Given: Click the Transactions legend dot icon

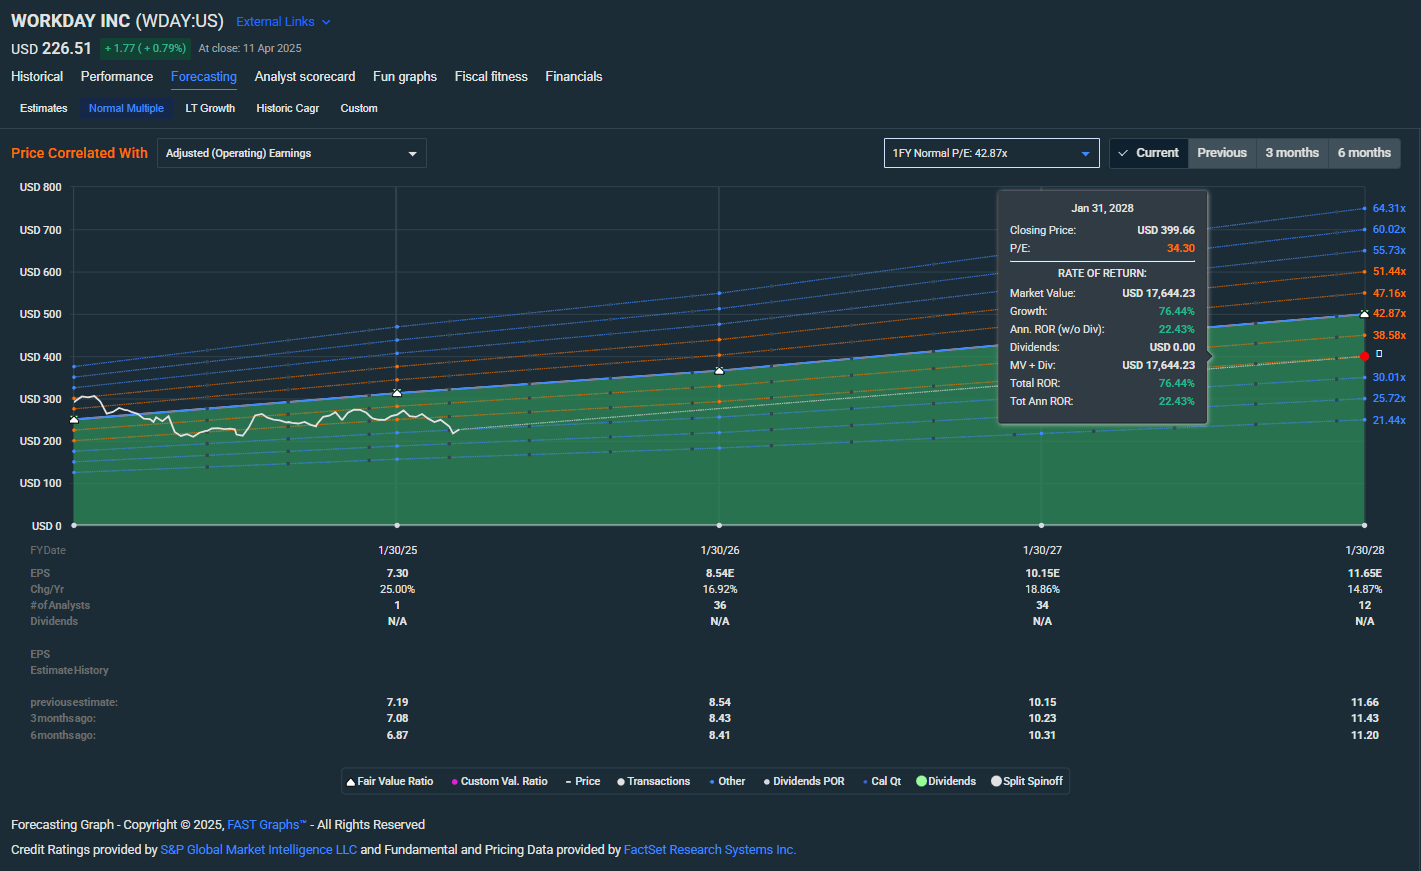Looking at the screenshot, I should click(621, 782).
